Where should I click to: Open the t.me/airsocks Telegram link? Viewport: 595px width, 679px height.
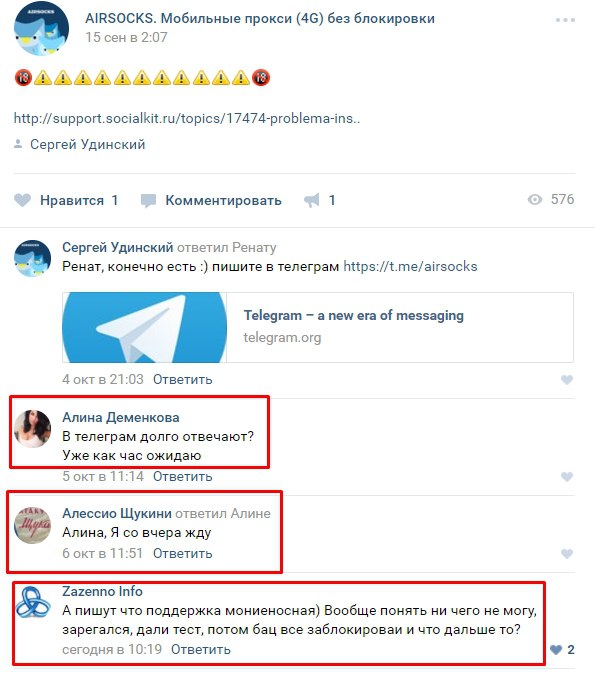(x=410, y=266)
